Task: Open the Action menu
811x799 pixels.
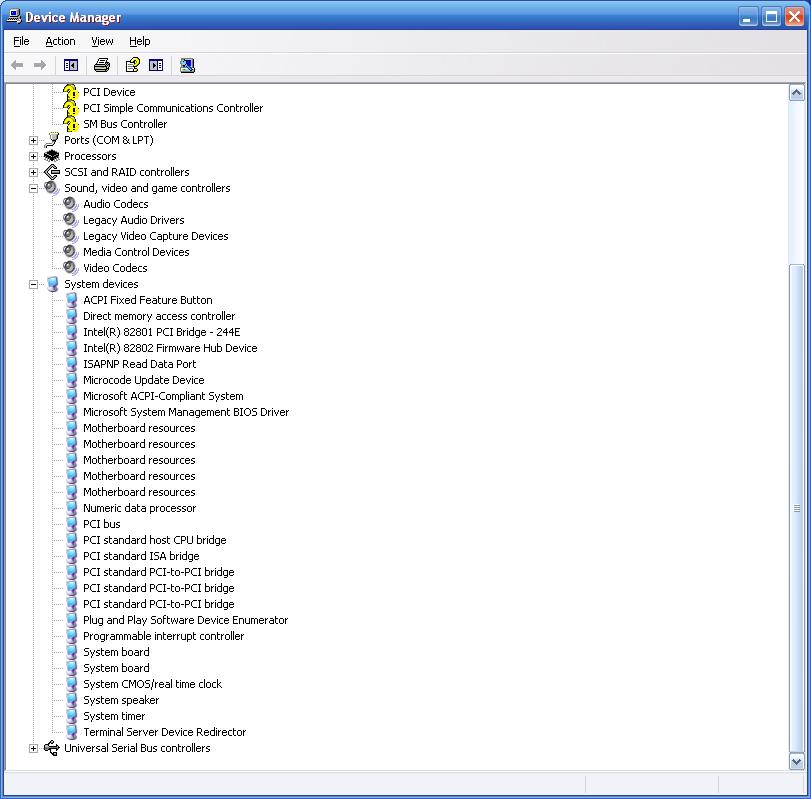Action: [x=60, y=41]
